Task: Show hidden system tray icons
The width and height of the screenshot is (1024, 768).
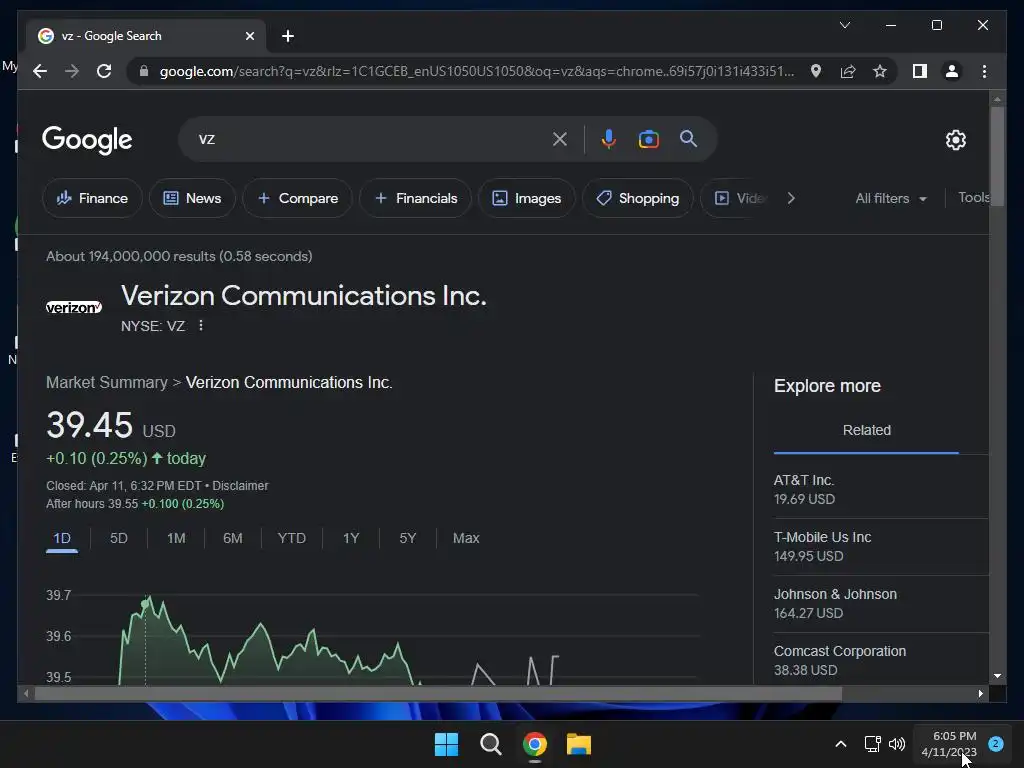Action: [x=841, y=744]
